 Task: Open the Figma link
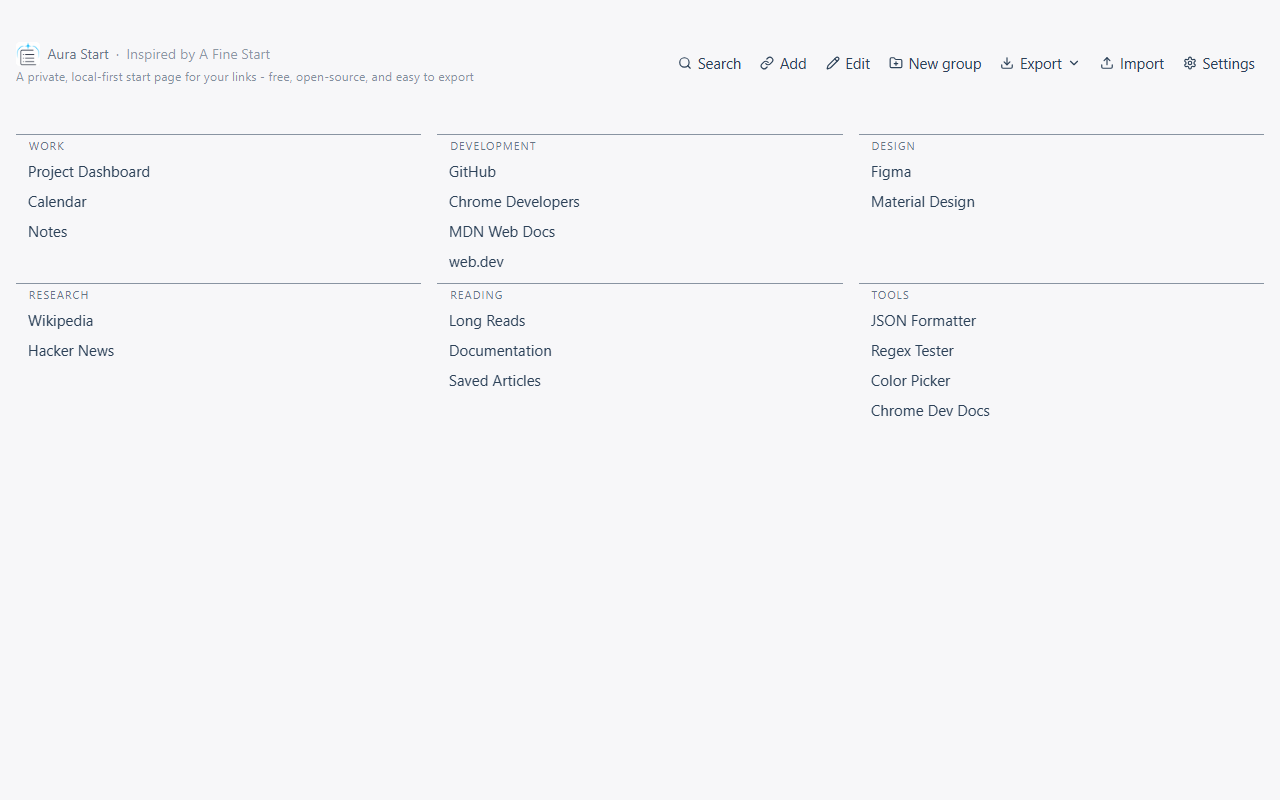tap(891, 172)
